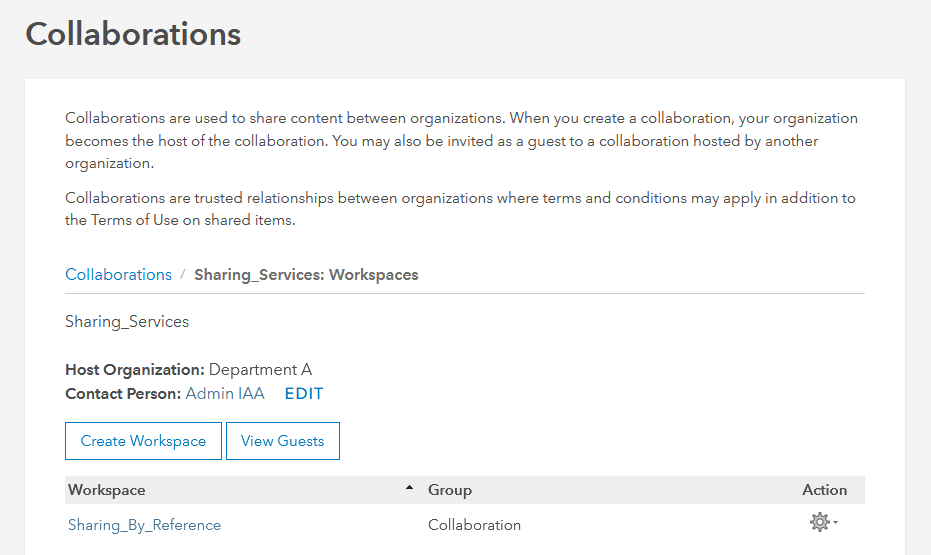This screenshot has width=931, height=555.
Task: Click the paragraph describing collaboration hosting
Action: tap(461, 140)
